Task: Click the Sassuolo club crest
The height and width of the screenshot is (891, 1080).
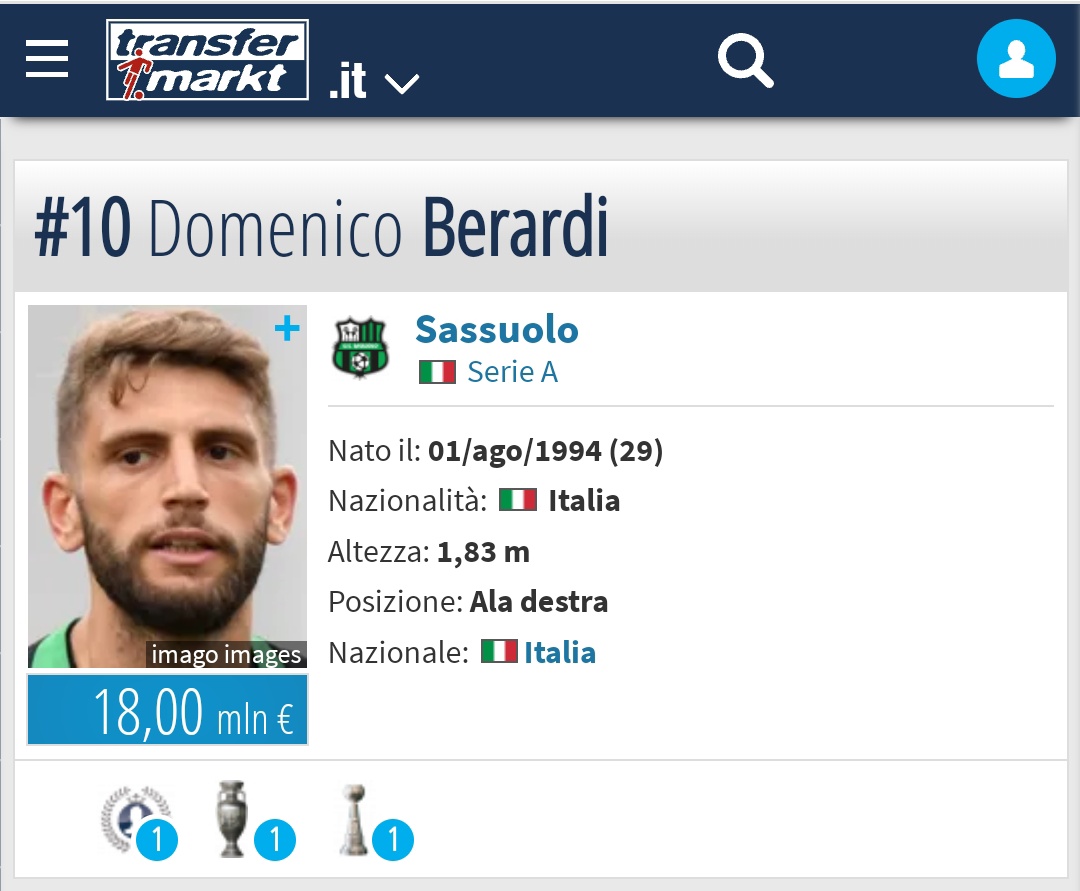Action: [x=360, y=348]
